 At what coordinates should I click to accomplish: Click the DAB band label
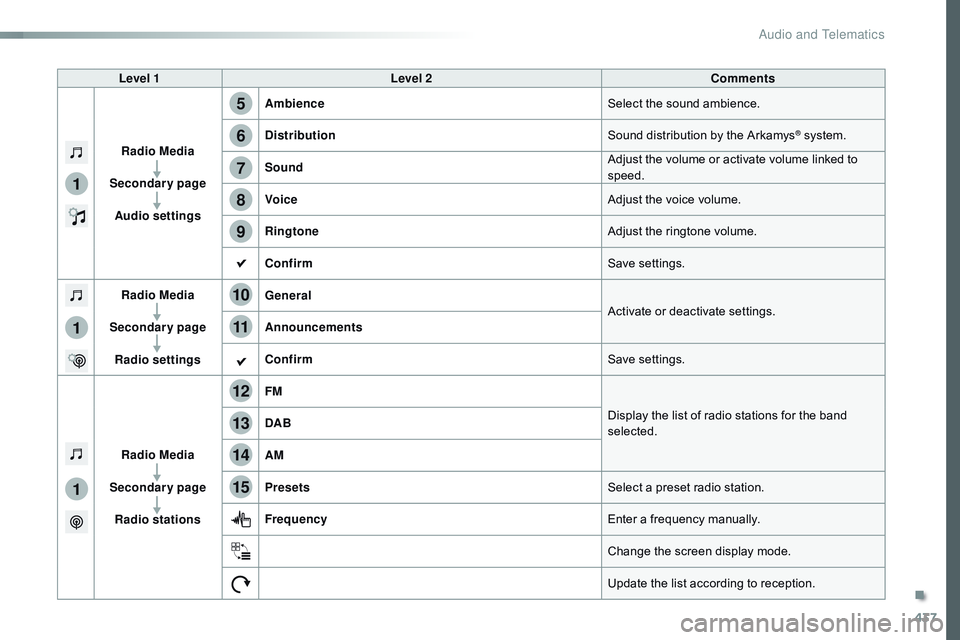click(x=278, y=423)
